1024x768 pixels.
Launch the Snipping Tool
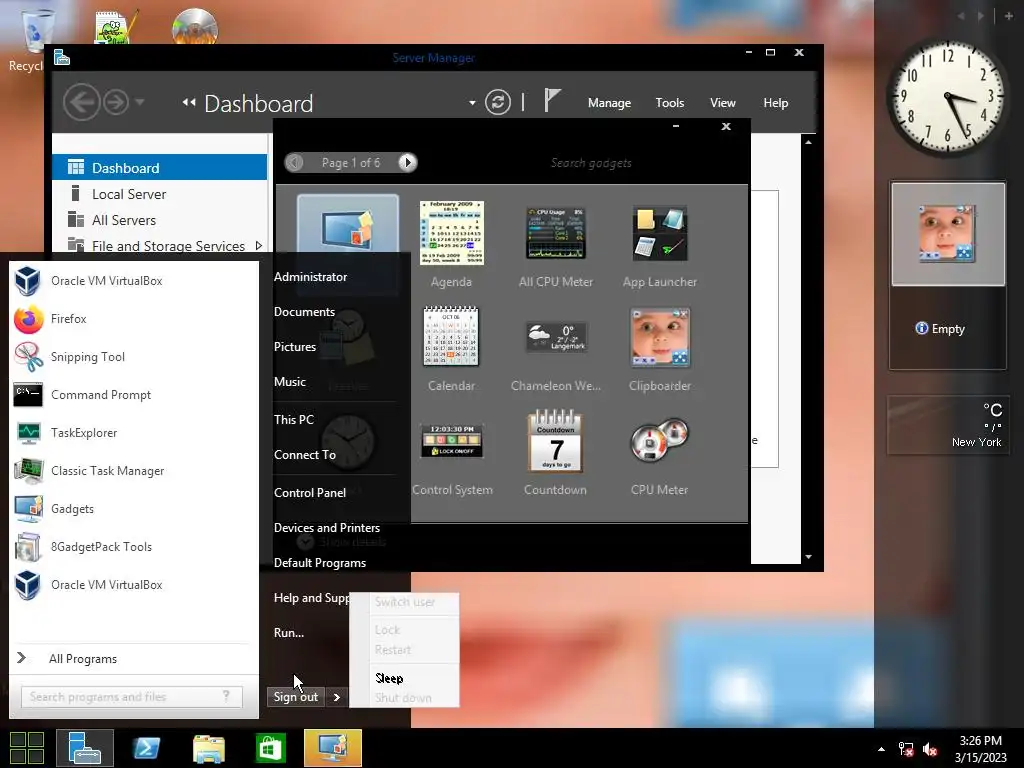coord(133,357)
